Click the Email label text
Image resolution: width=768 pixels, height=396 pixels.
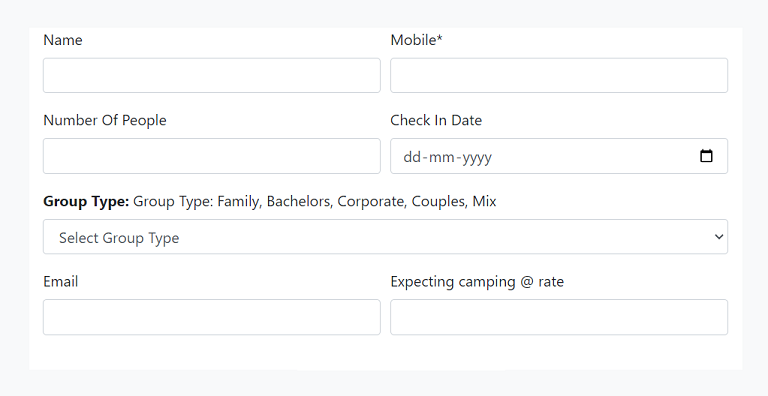[x=61, y=281]
